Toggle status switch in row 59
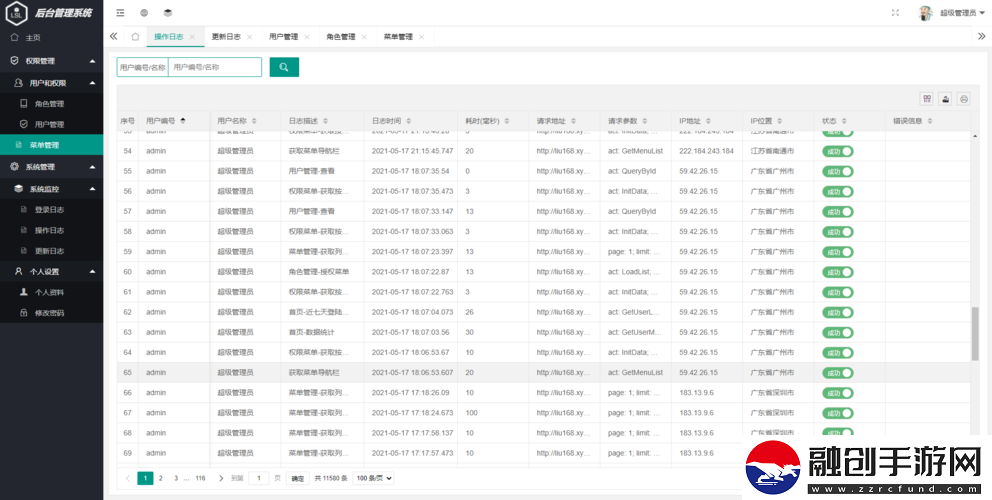 tap(838, 252)
